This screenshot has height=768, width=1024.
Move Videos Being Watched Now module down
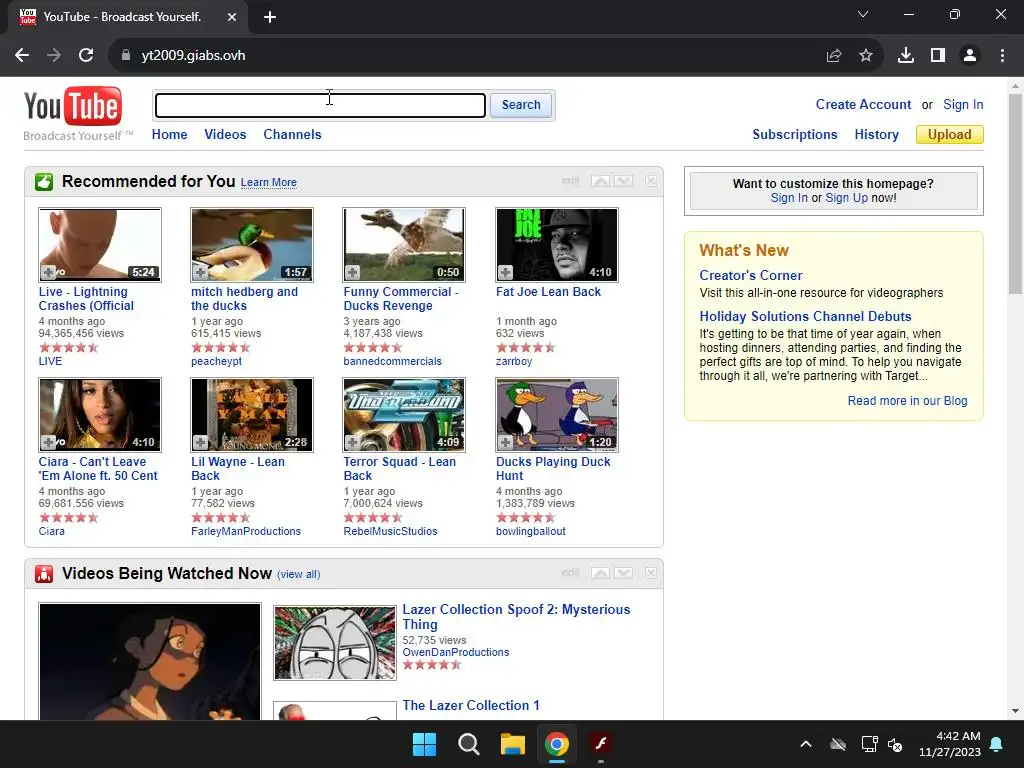624,573
